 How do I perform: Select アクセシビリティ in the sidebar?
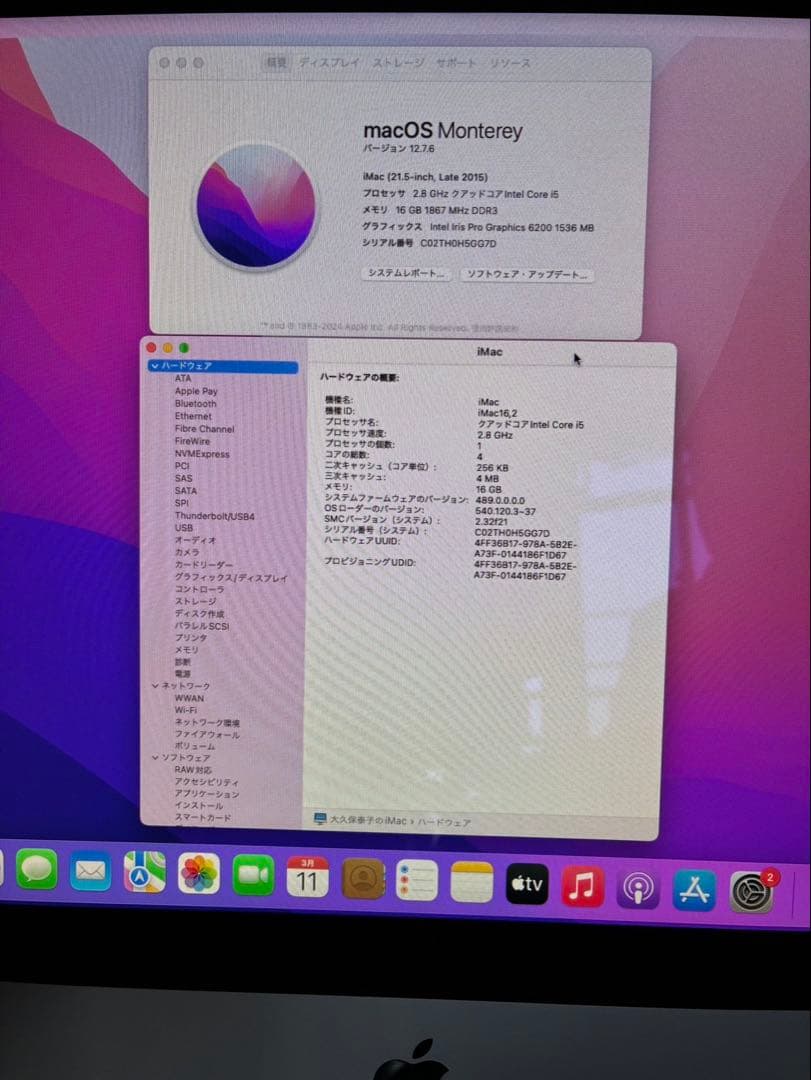tap(207, 782)
